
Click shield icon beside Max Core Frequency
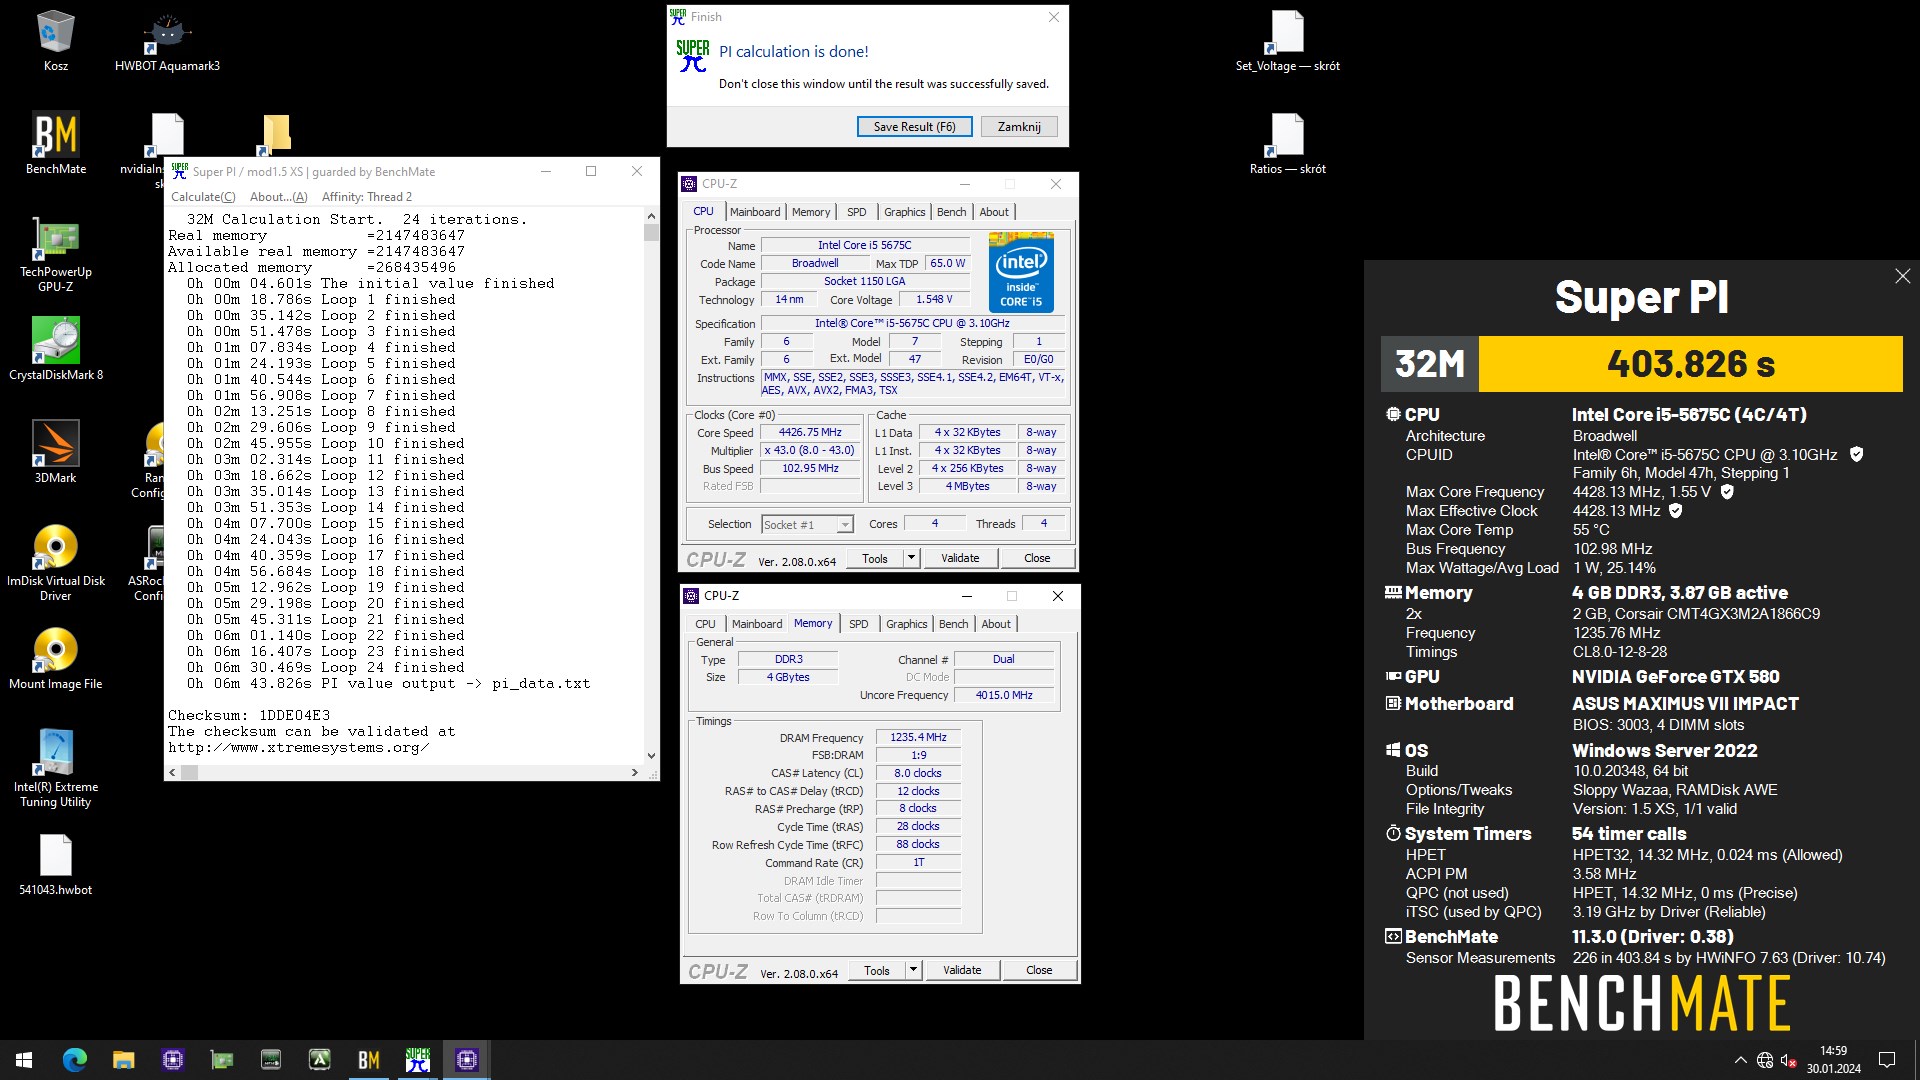[x=1727, y=491]
